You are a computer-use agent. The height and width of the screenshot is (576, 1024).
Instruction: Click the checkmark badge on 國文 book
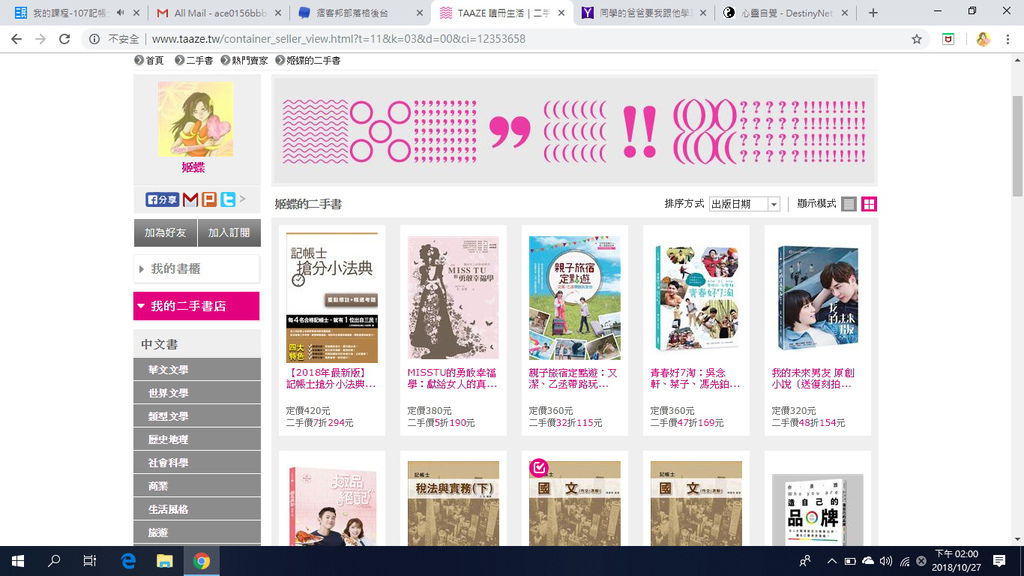tap(539, 468)
